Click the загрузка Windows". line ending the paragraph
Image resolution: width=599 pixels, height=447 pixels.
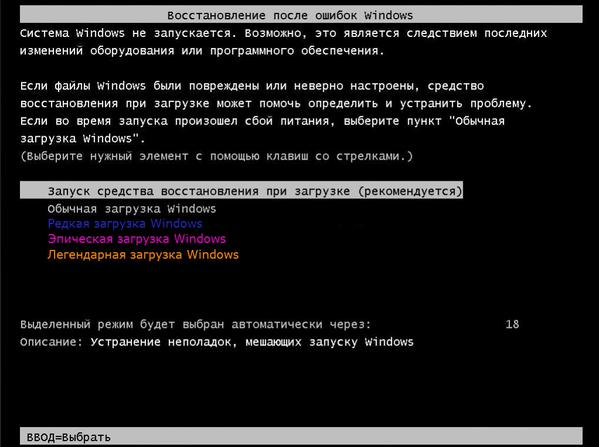point(83,138)
